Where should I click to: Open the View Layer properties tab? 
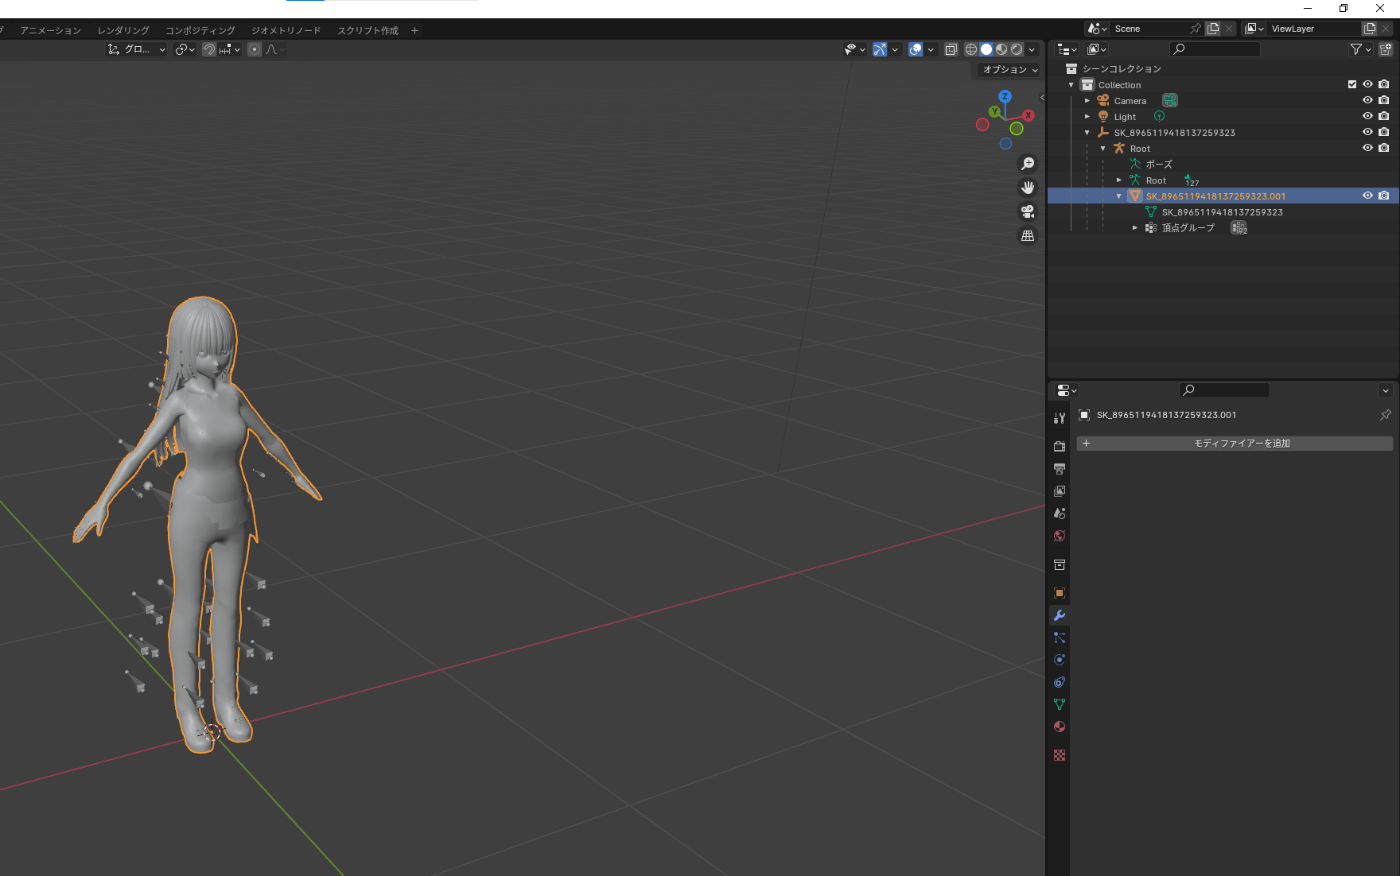click(x=1059, y=491)
